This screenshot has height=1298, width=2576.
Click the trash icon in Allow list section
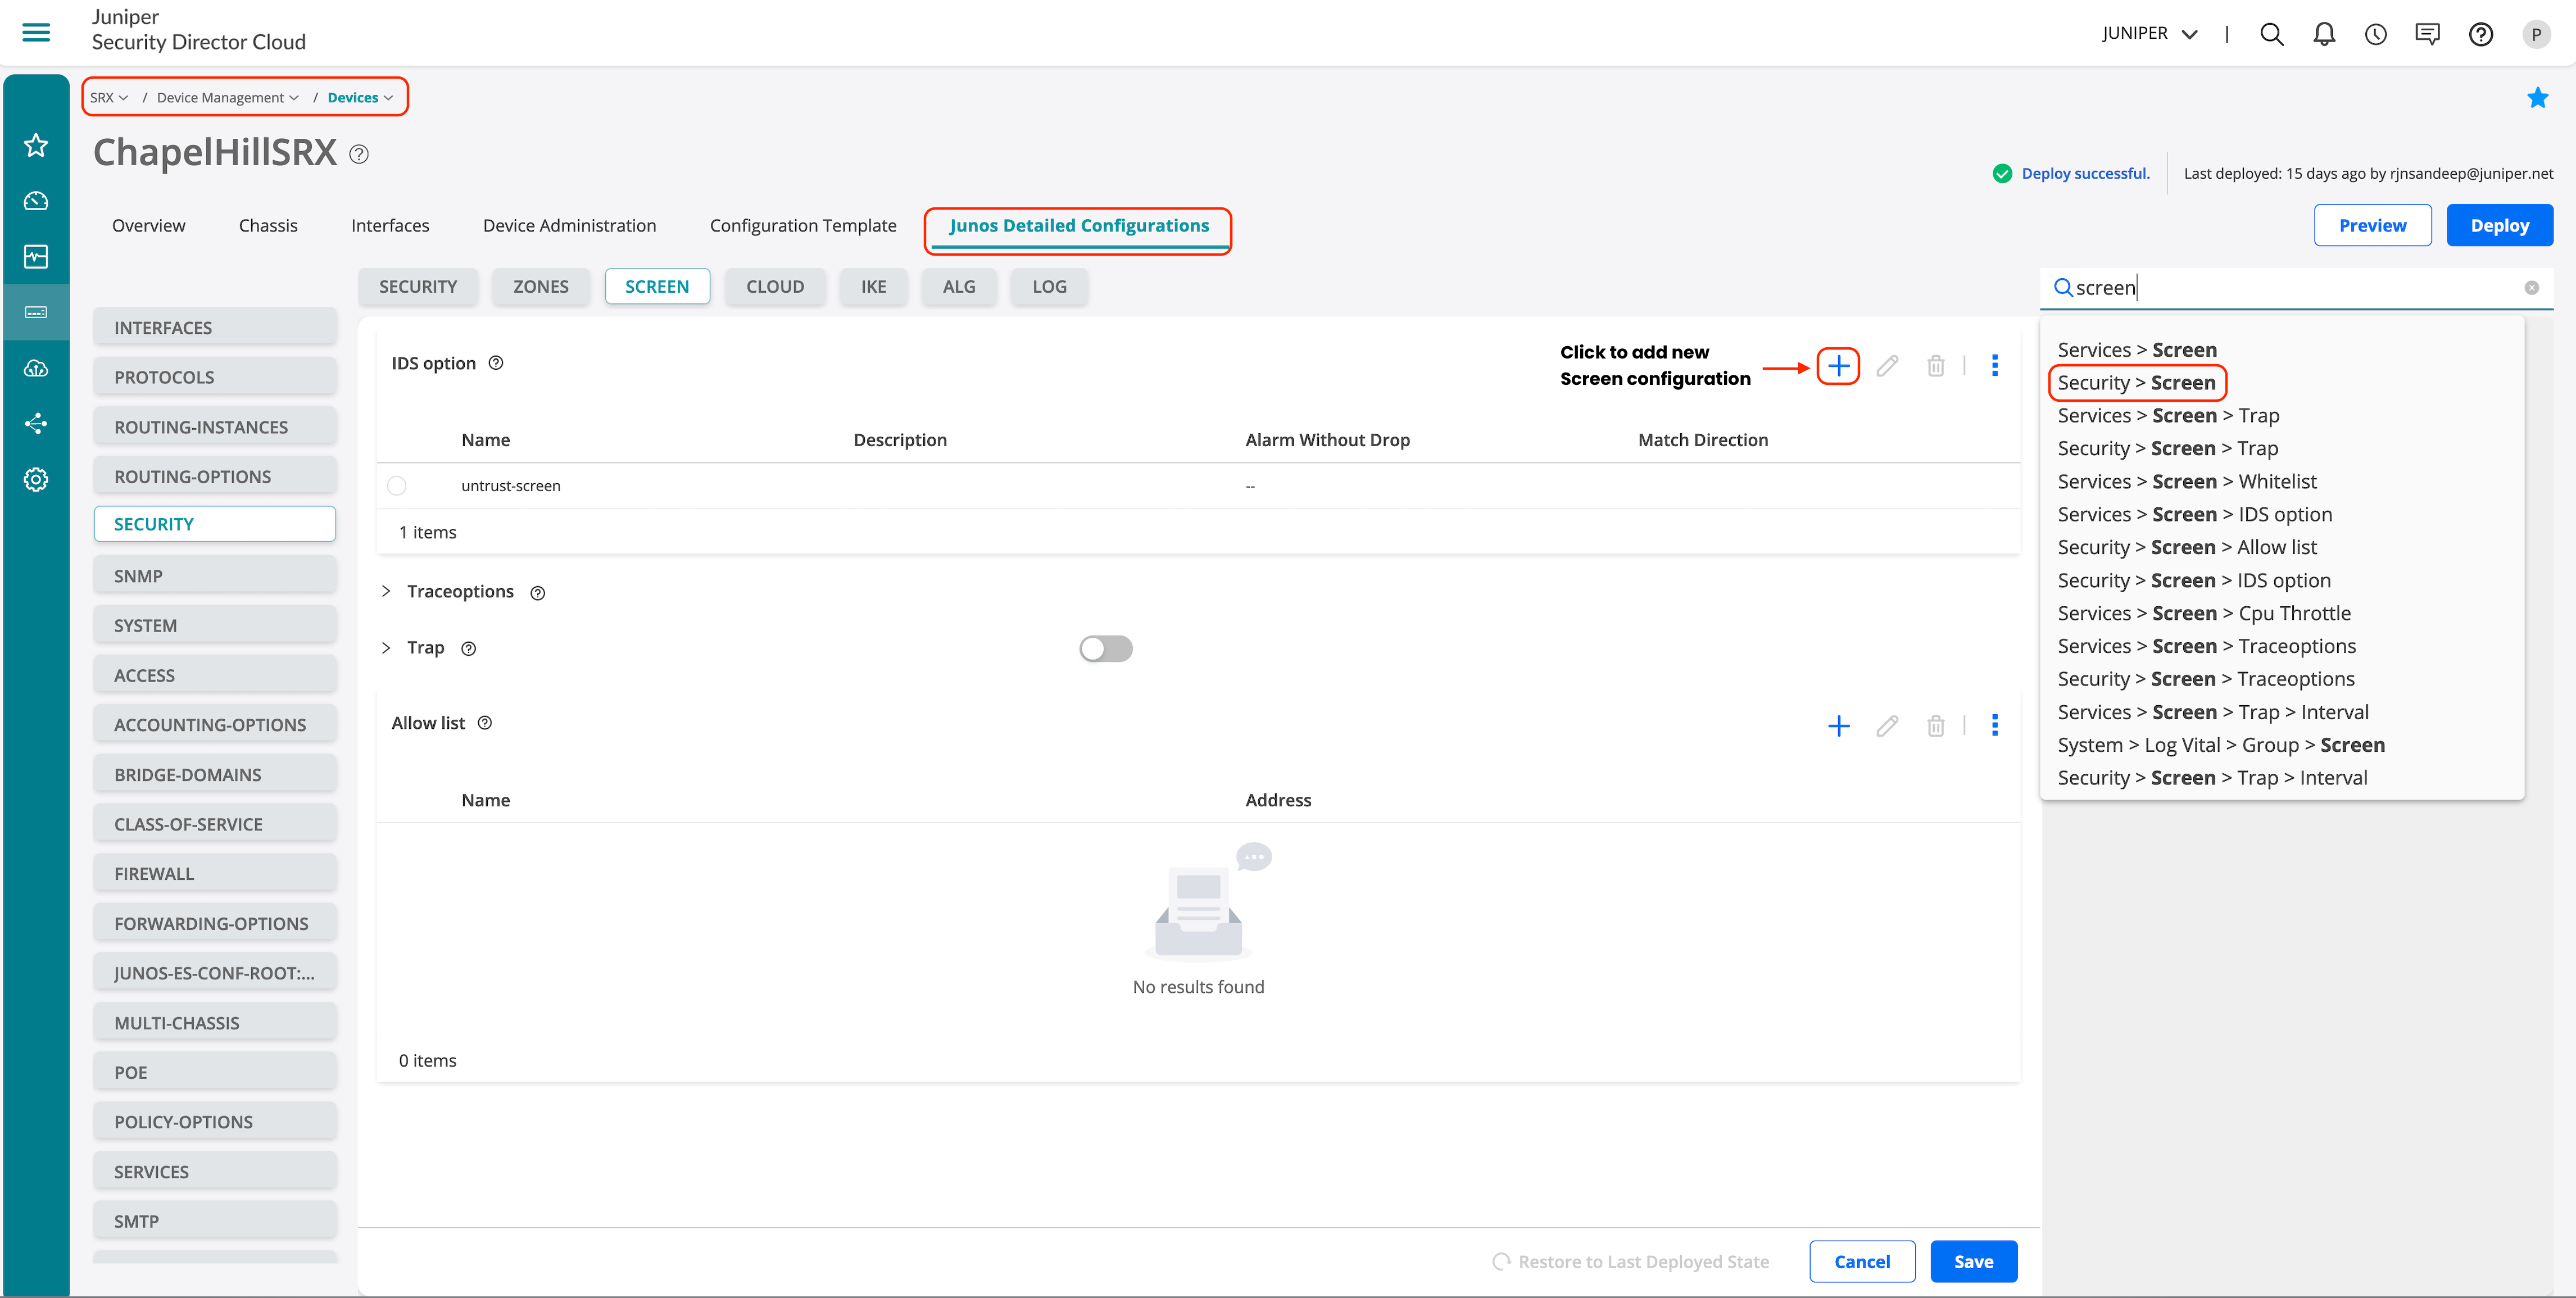click(1935, 726)
